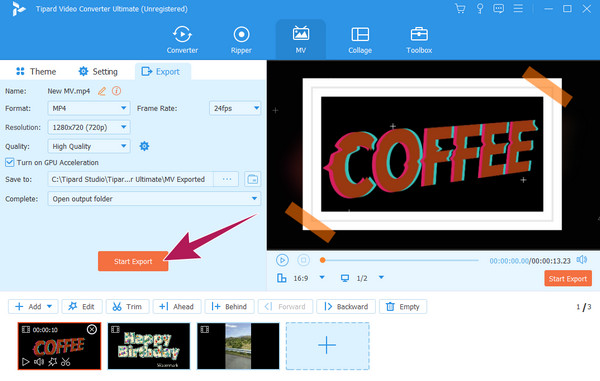Expand the Frame Rate 24fps dropdown
This screenshot has height=381, width=600.
click(235, 108)
